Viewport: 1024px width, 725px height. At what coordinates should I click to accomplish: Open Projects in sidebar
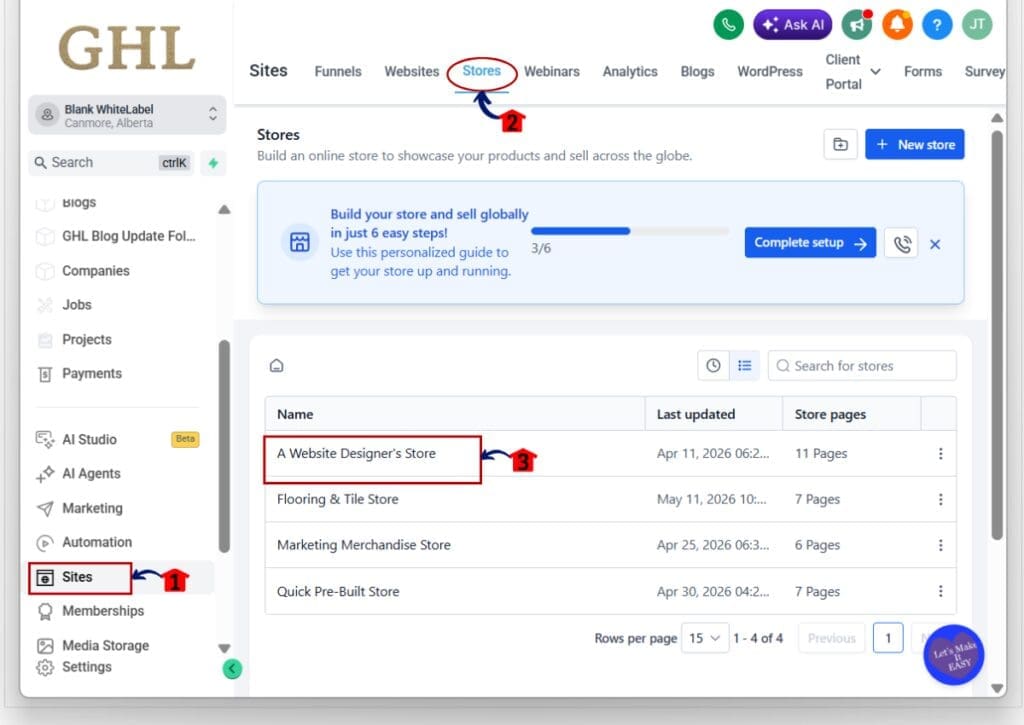click(x=86, y=340)
